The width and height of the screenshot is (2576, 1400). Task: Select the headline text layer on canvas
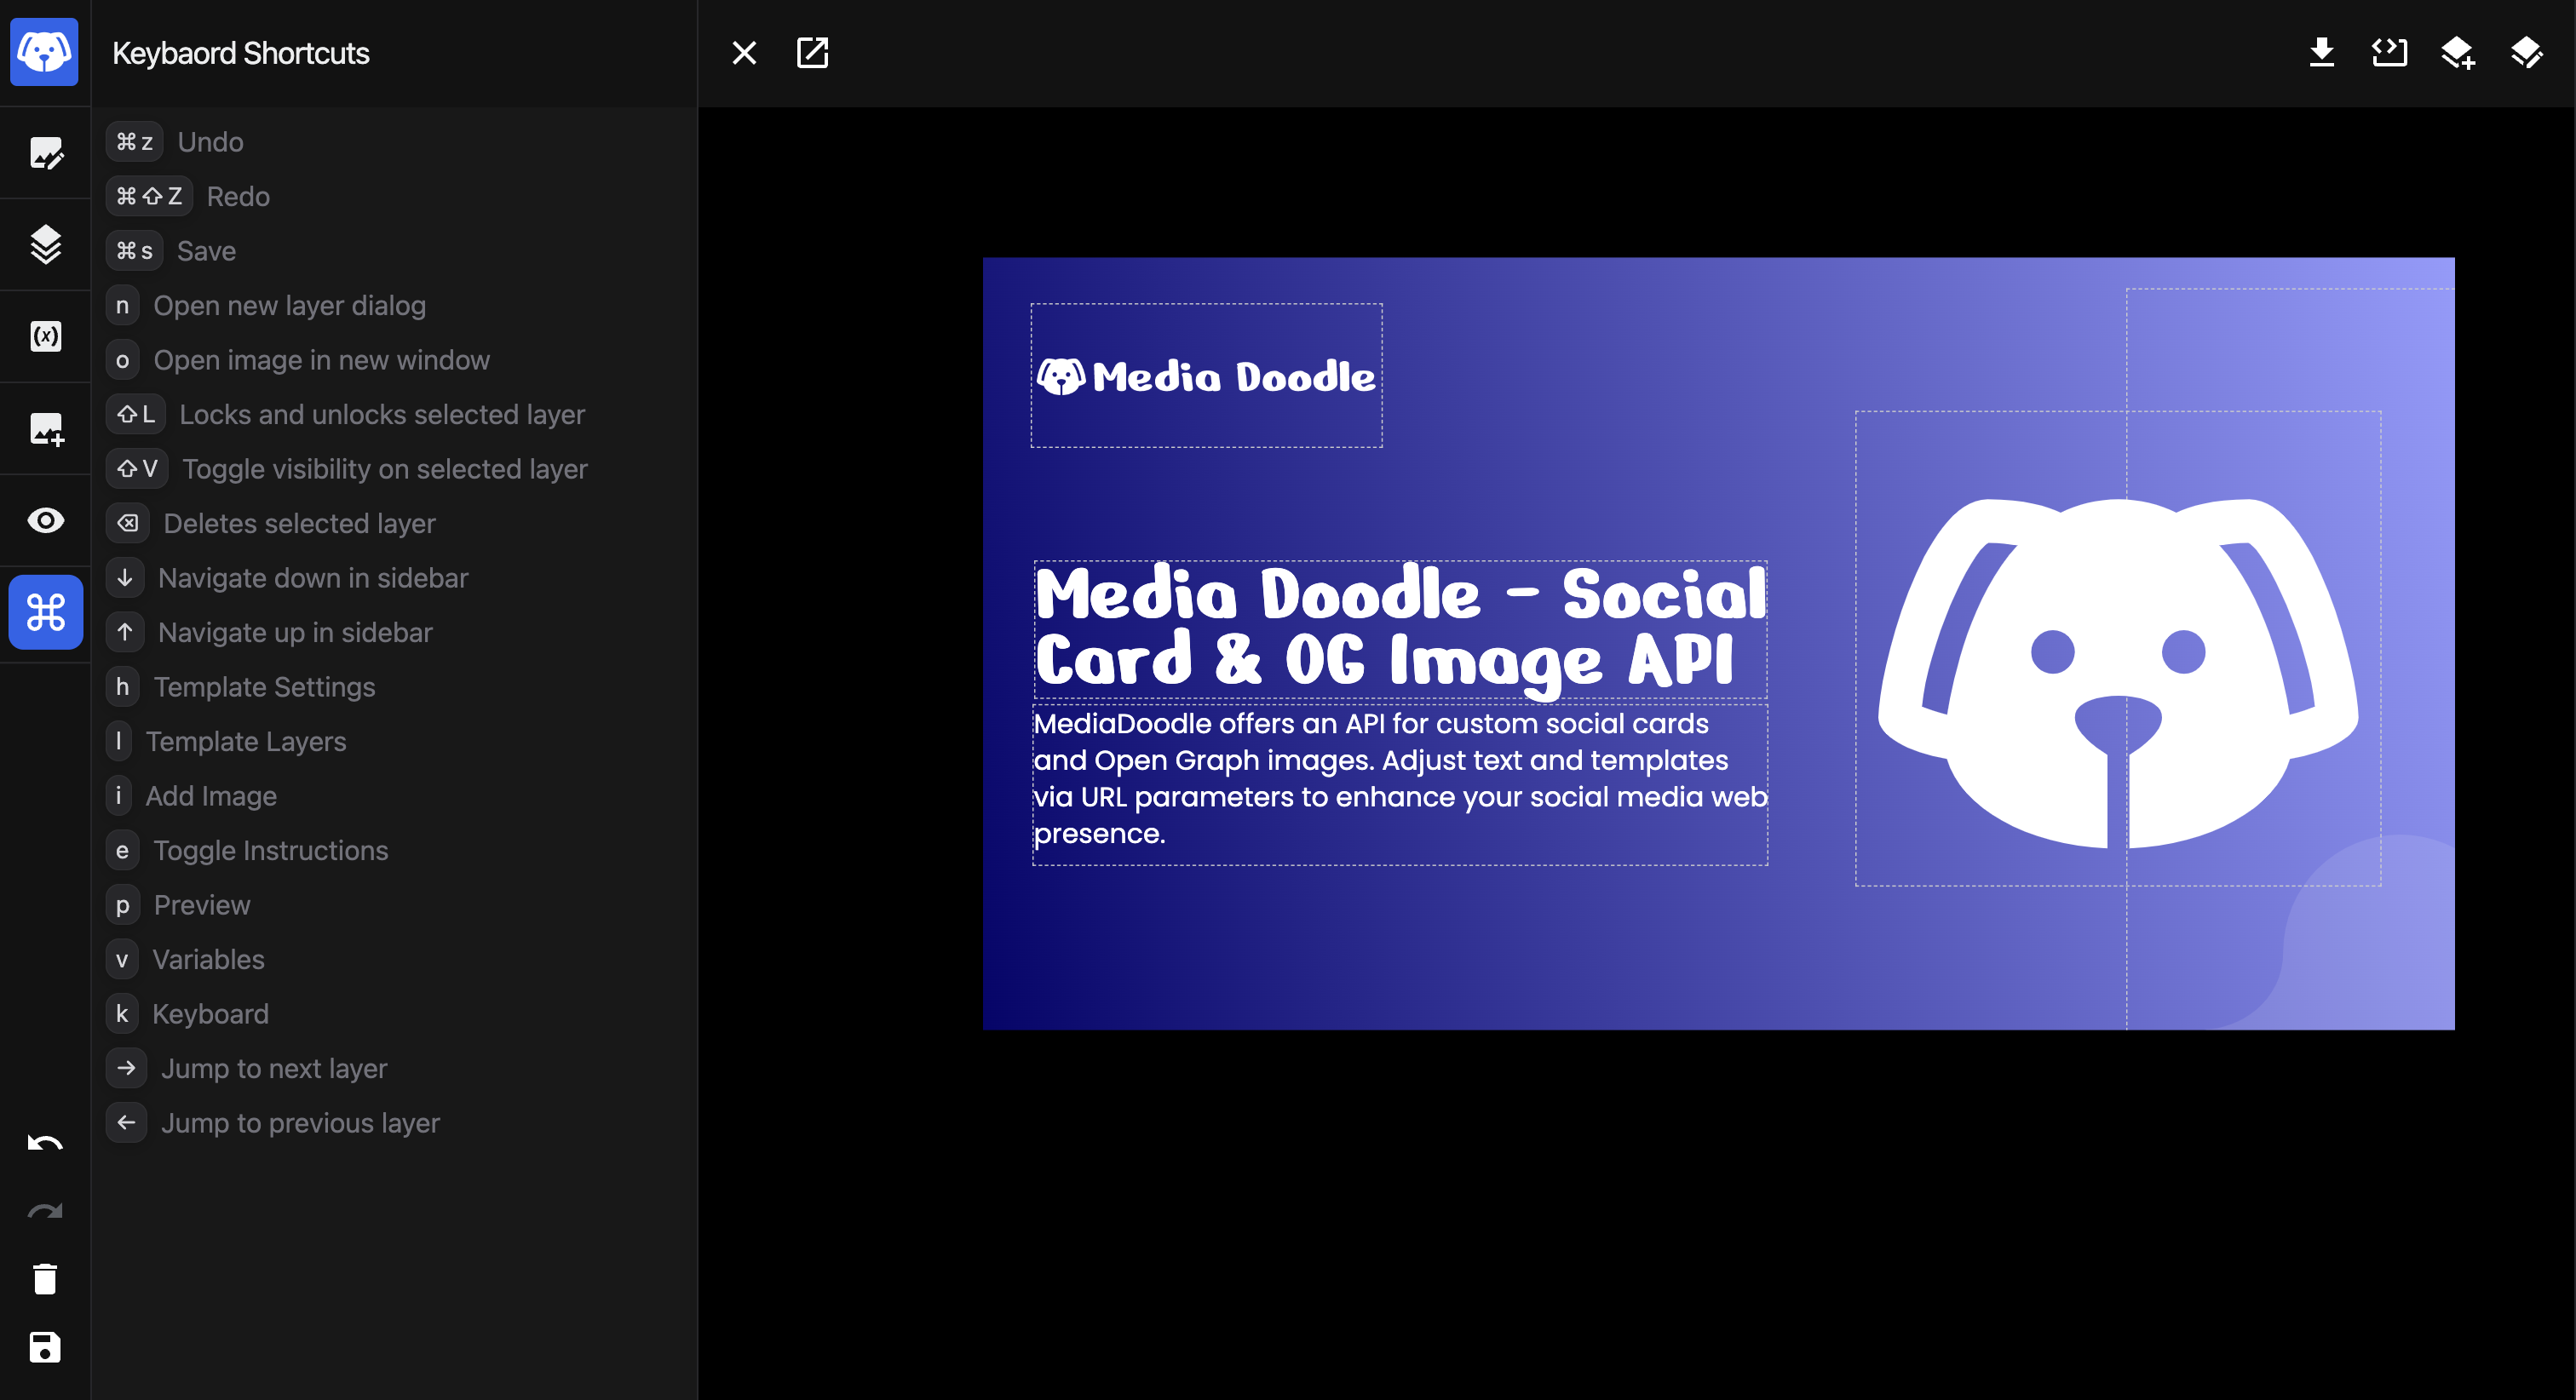click(1400, 628)
